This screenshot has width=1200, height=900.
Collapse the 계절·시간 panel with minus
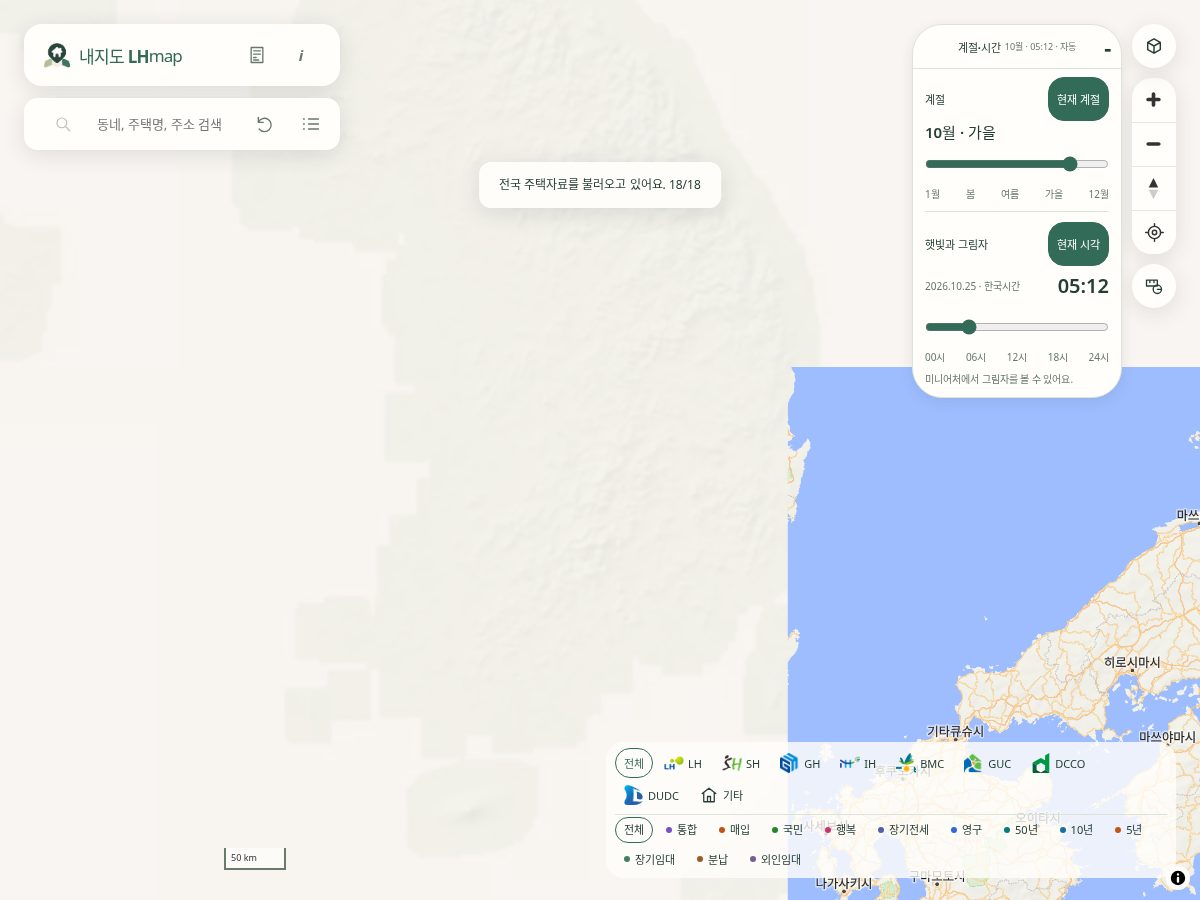(1107, 49)
